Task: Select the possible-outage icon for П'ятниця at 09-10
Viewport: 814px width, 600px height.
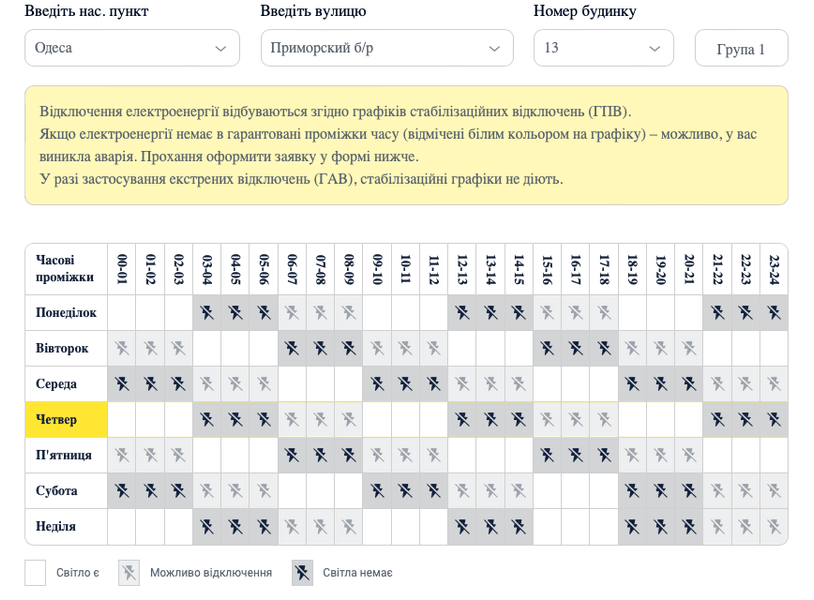Action: pos(376,455)
